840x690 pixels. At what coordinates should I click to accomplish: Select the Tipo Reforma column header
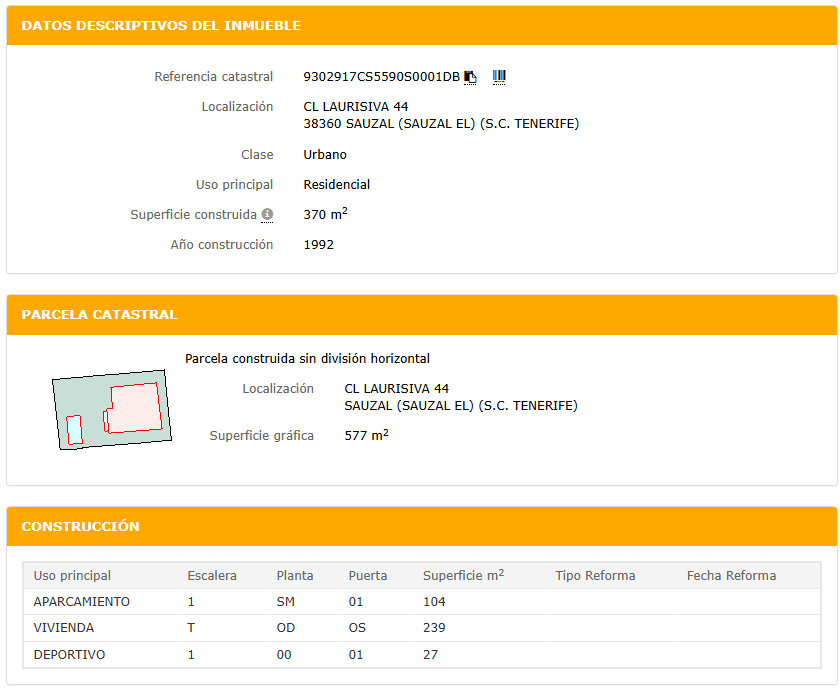(x=595, y=576)
